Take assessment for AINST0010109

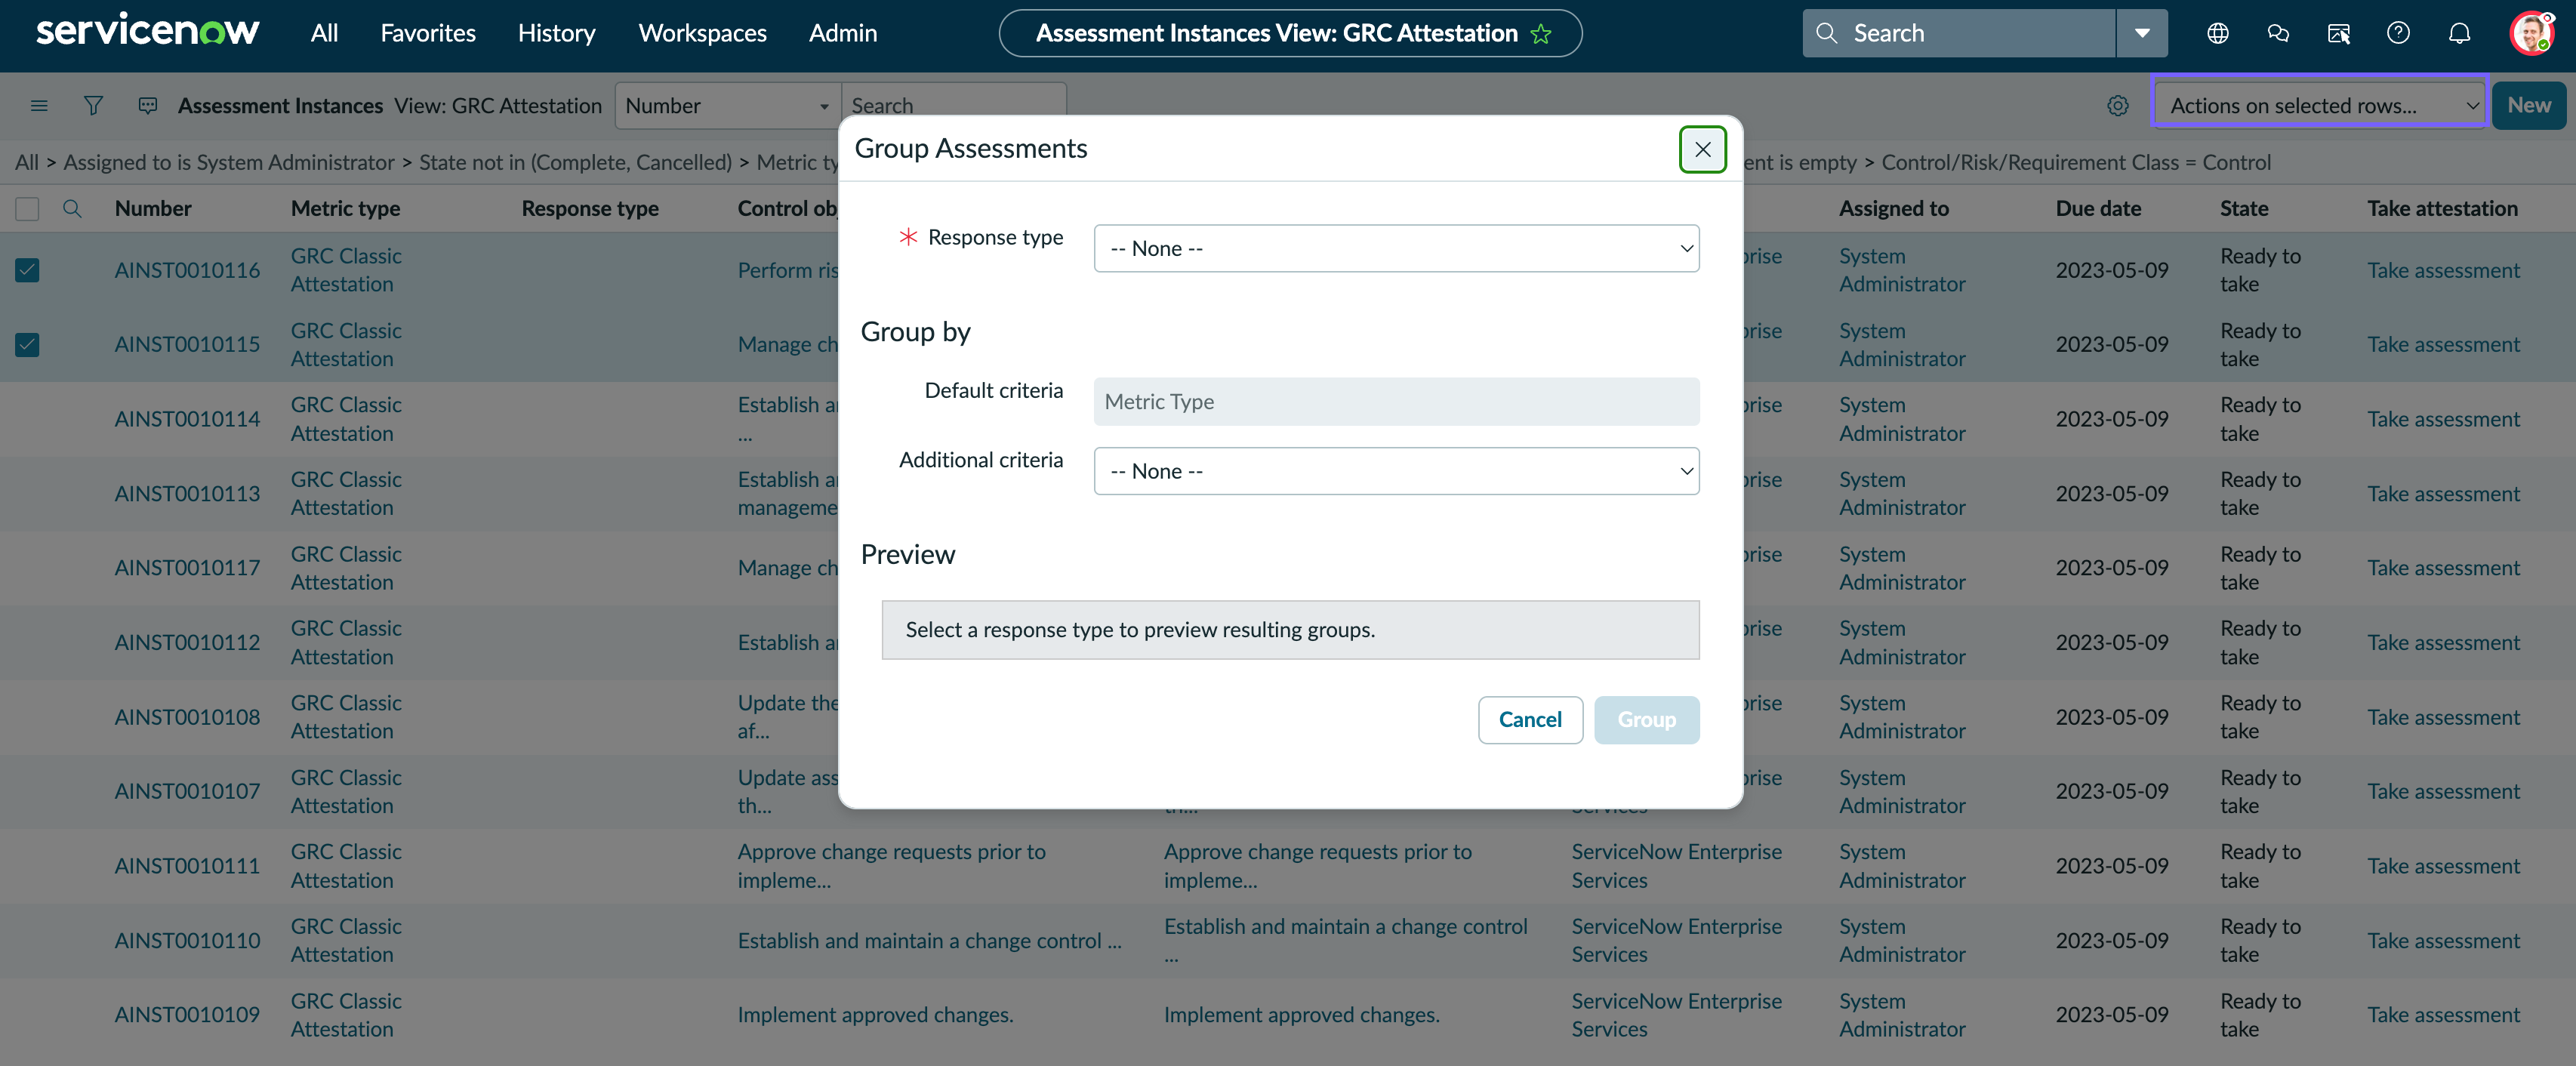point(2443,1015)
